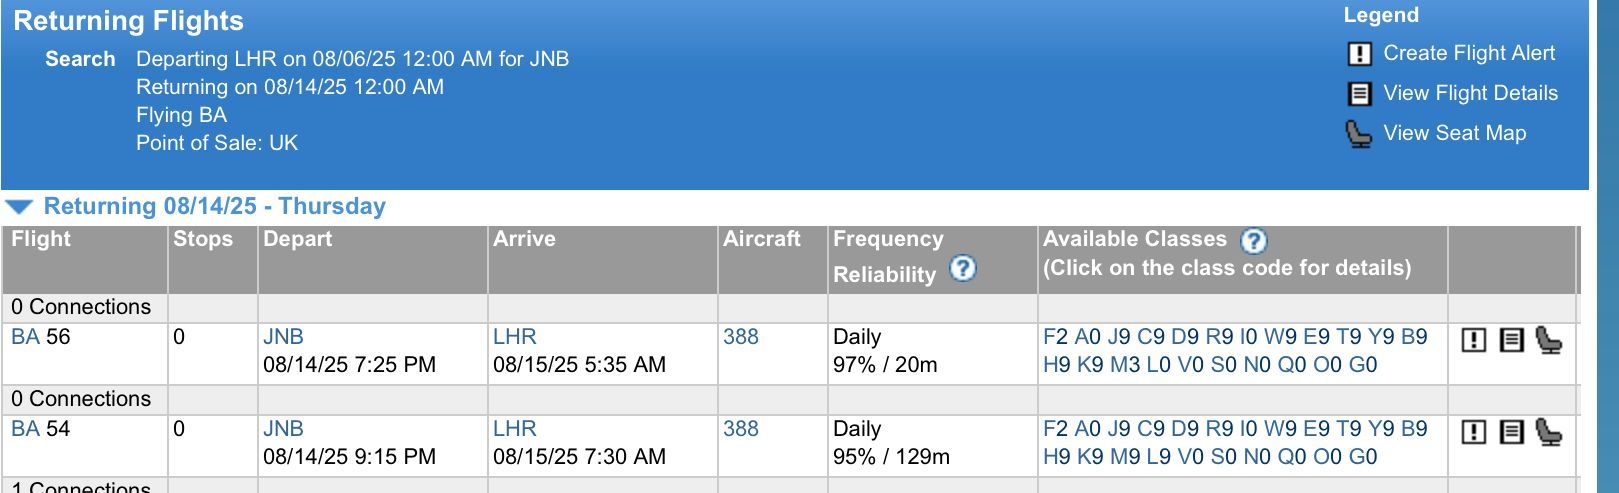Click the Available Classes help icon
The image size is (1619, 493).
pos(1253,241)
